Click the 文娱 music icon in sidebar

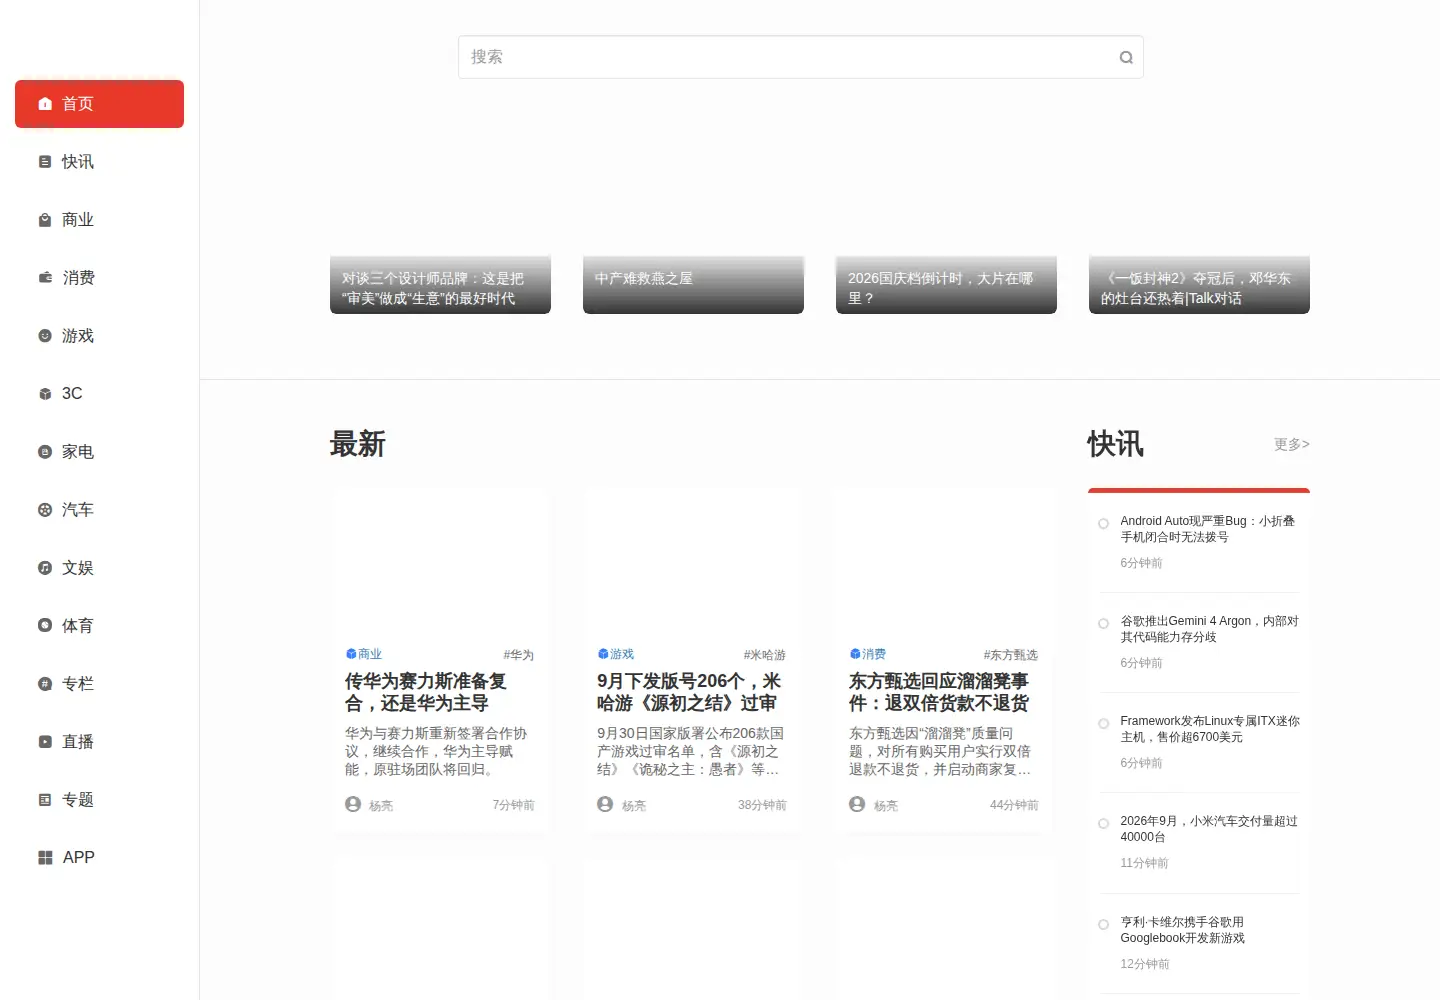(45, 568)
